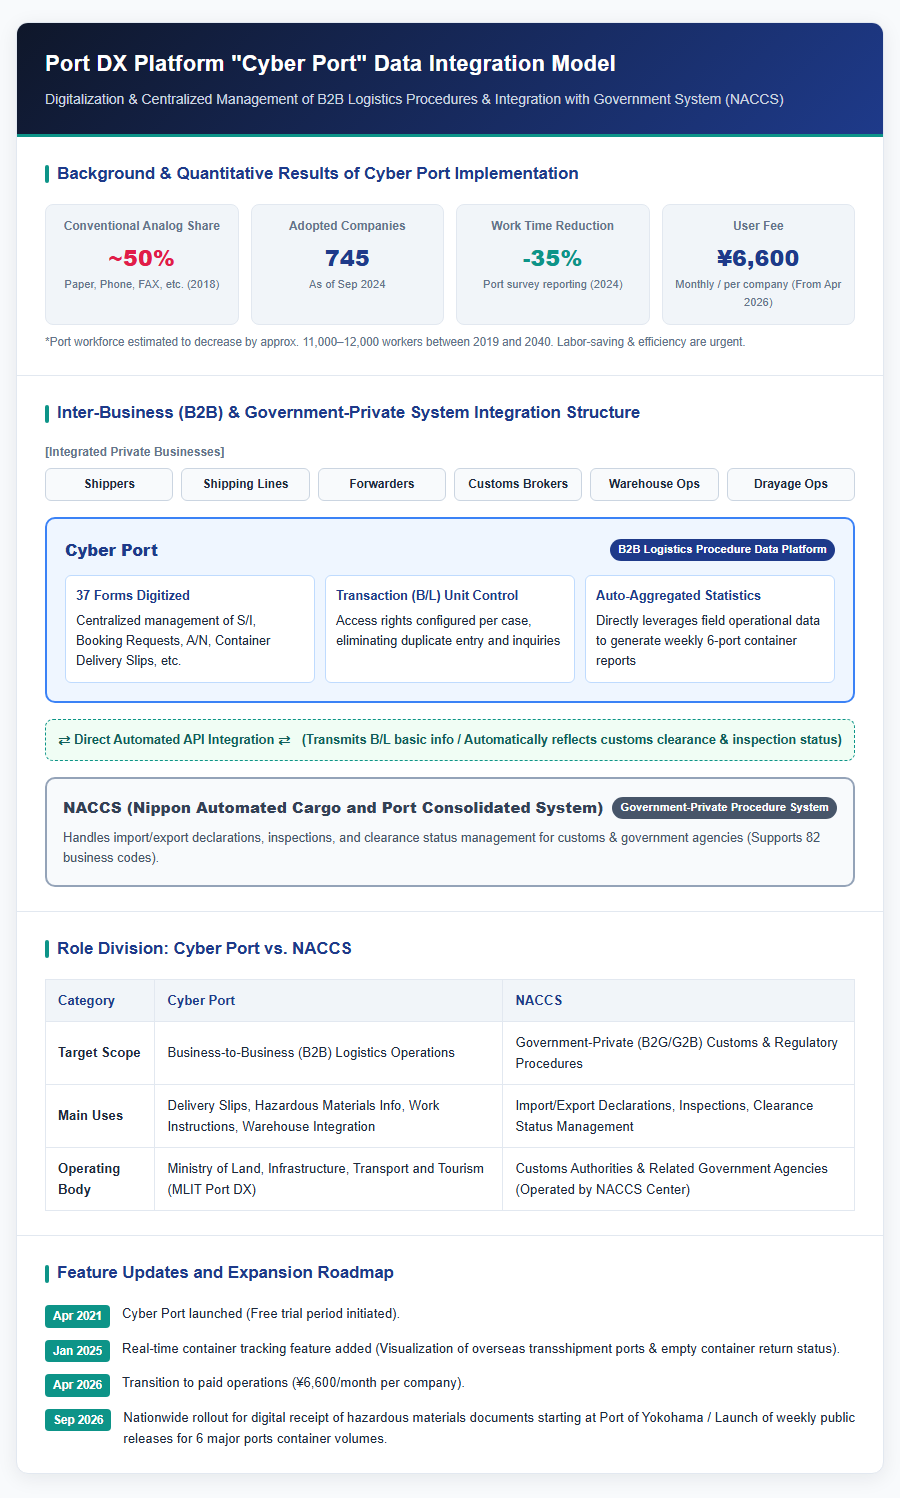Select the Customs Brokers chip
The width and height of the screenshot is (900, 1498).
tap(518, 484)
